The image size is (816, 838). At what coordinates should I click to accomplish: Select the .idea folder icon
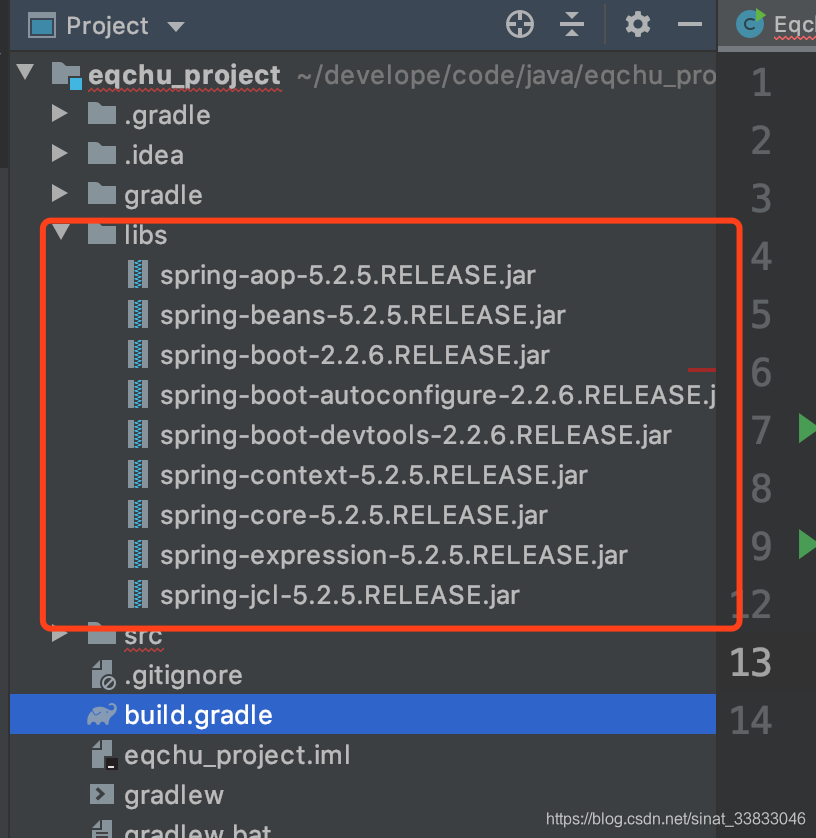point(102,154)
